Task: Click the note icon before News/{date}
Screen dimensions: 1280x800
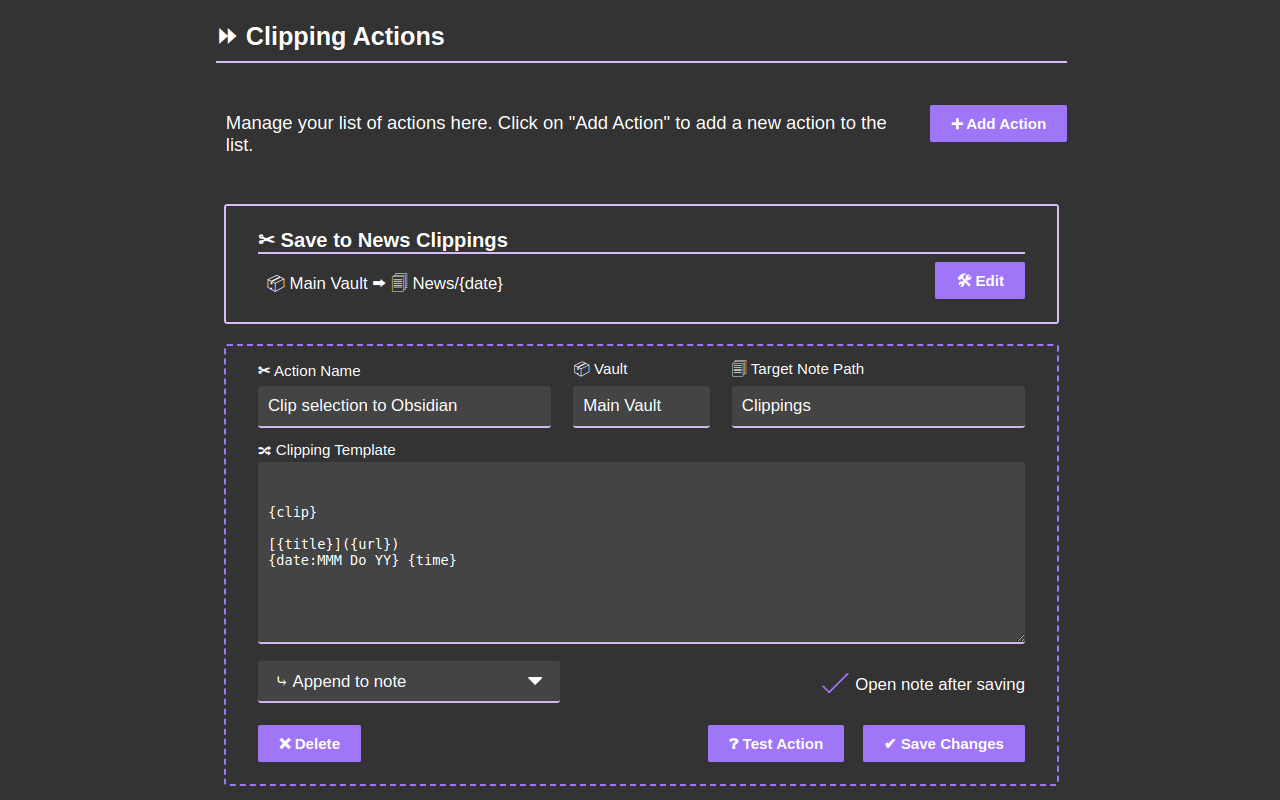Action: point(399,283)
